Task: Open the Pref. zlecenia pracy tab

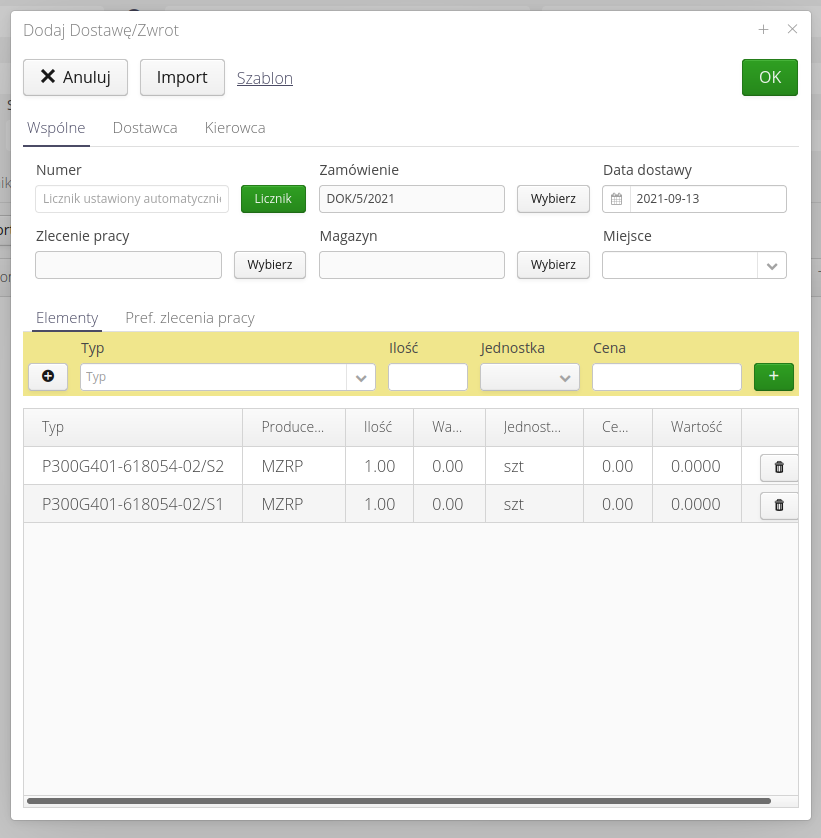Action: pyautogui.click(x=190, y=318)
